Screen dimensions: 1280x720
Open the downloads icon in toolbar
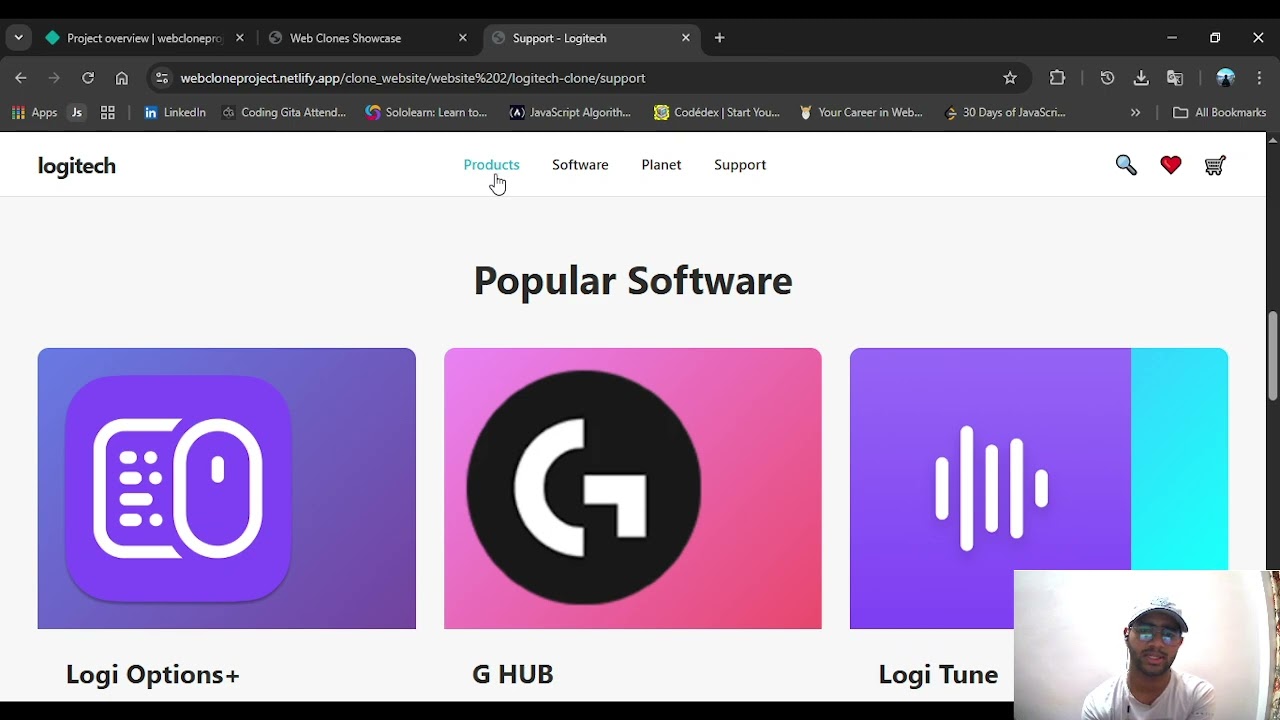point(1141,78)
